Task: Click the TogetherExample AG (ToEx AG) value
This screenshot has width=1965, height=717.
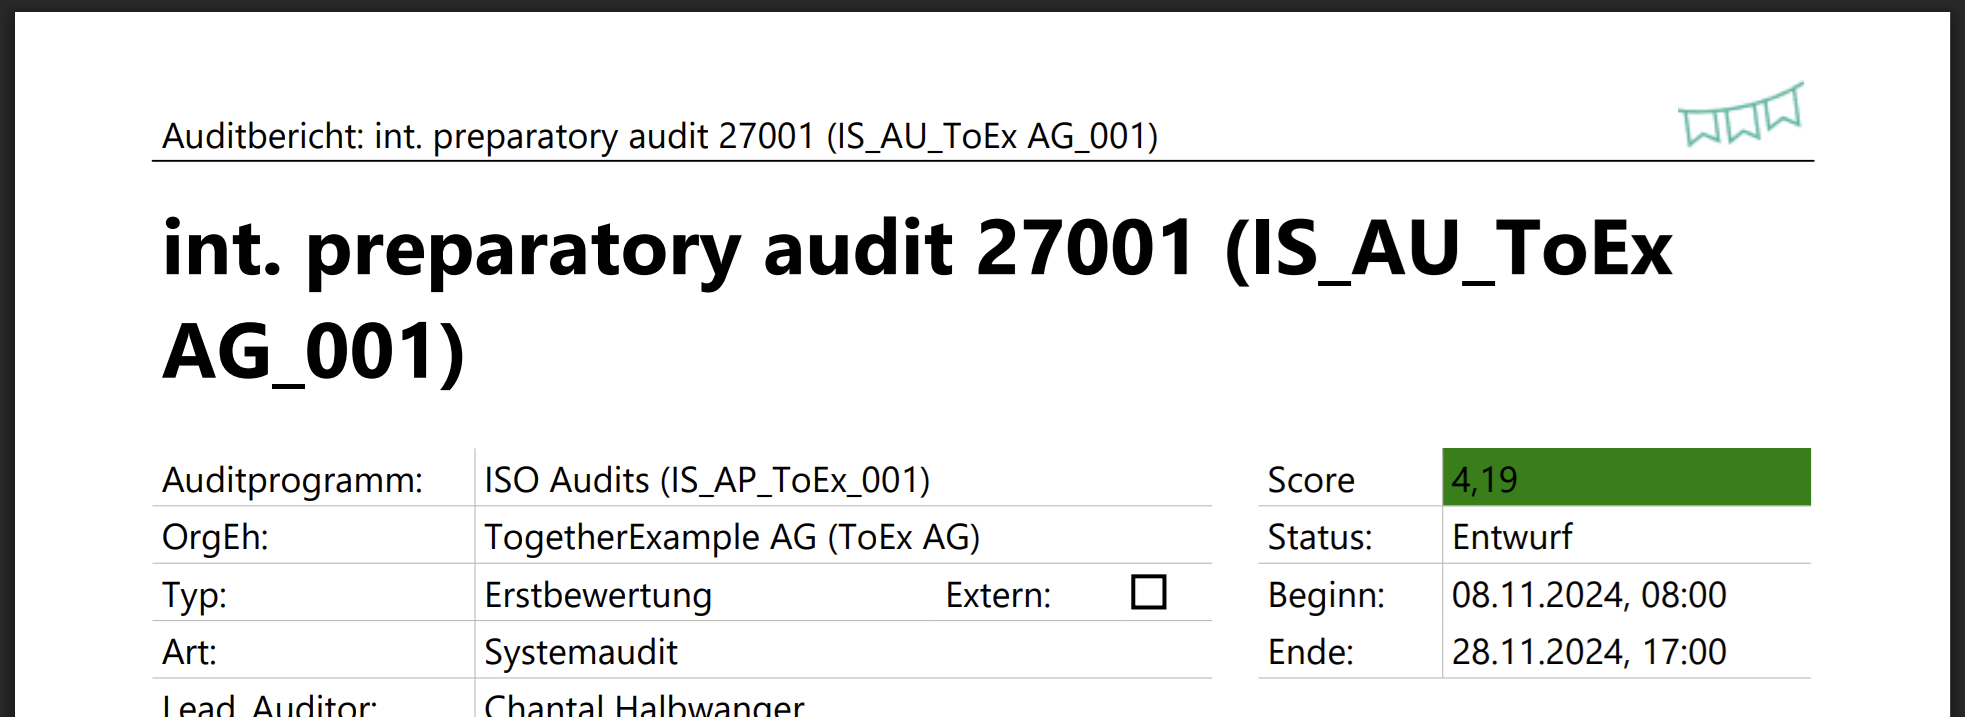Action: tap(731, 537)
